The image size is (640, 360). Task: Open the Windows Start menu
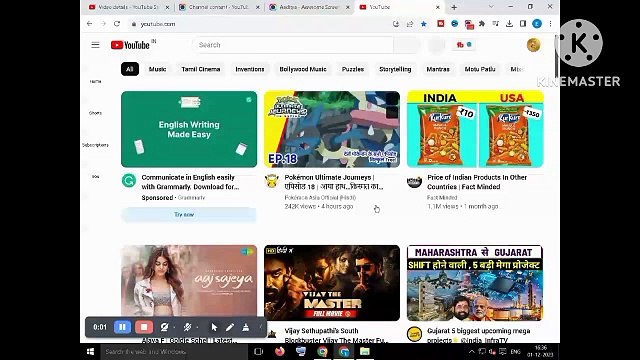(91, 351)
